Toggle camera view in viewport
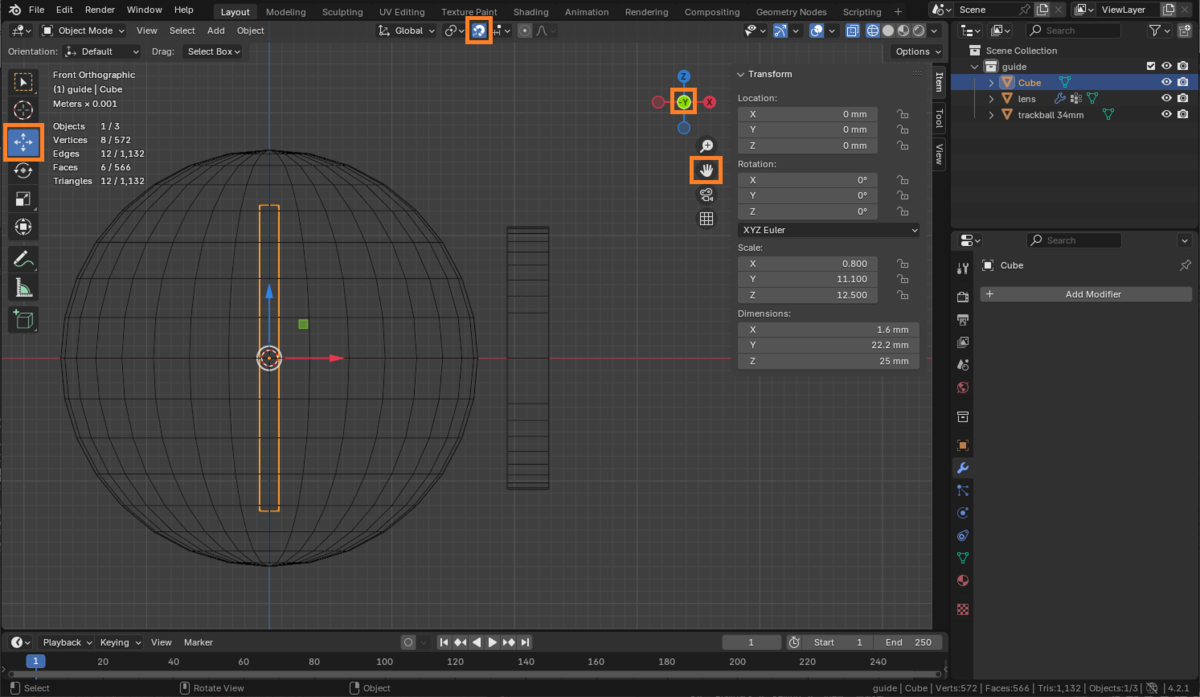 [706, 195]
